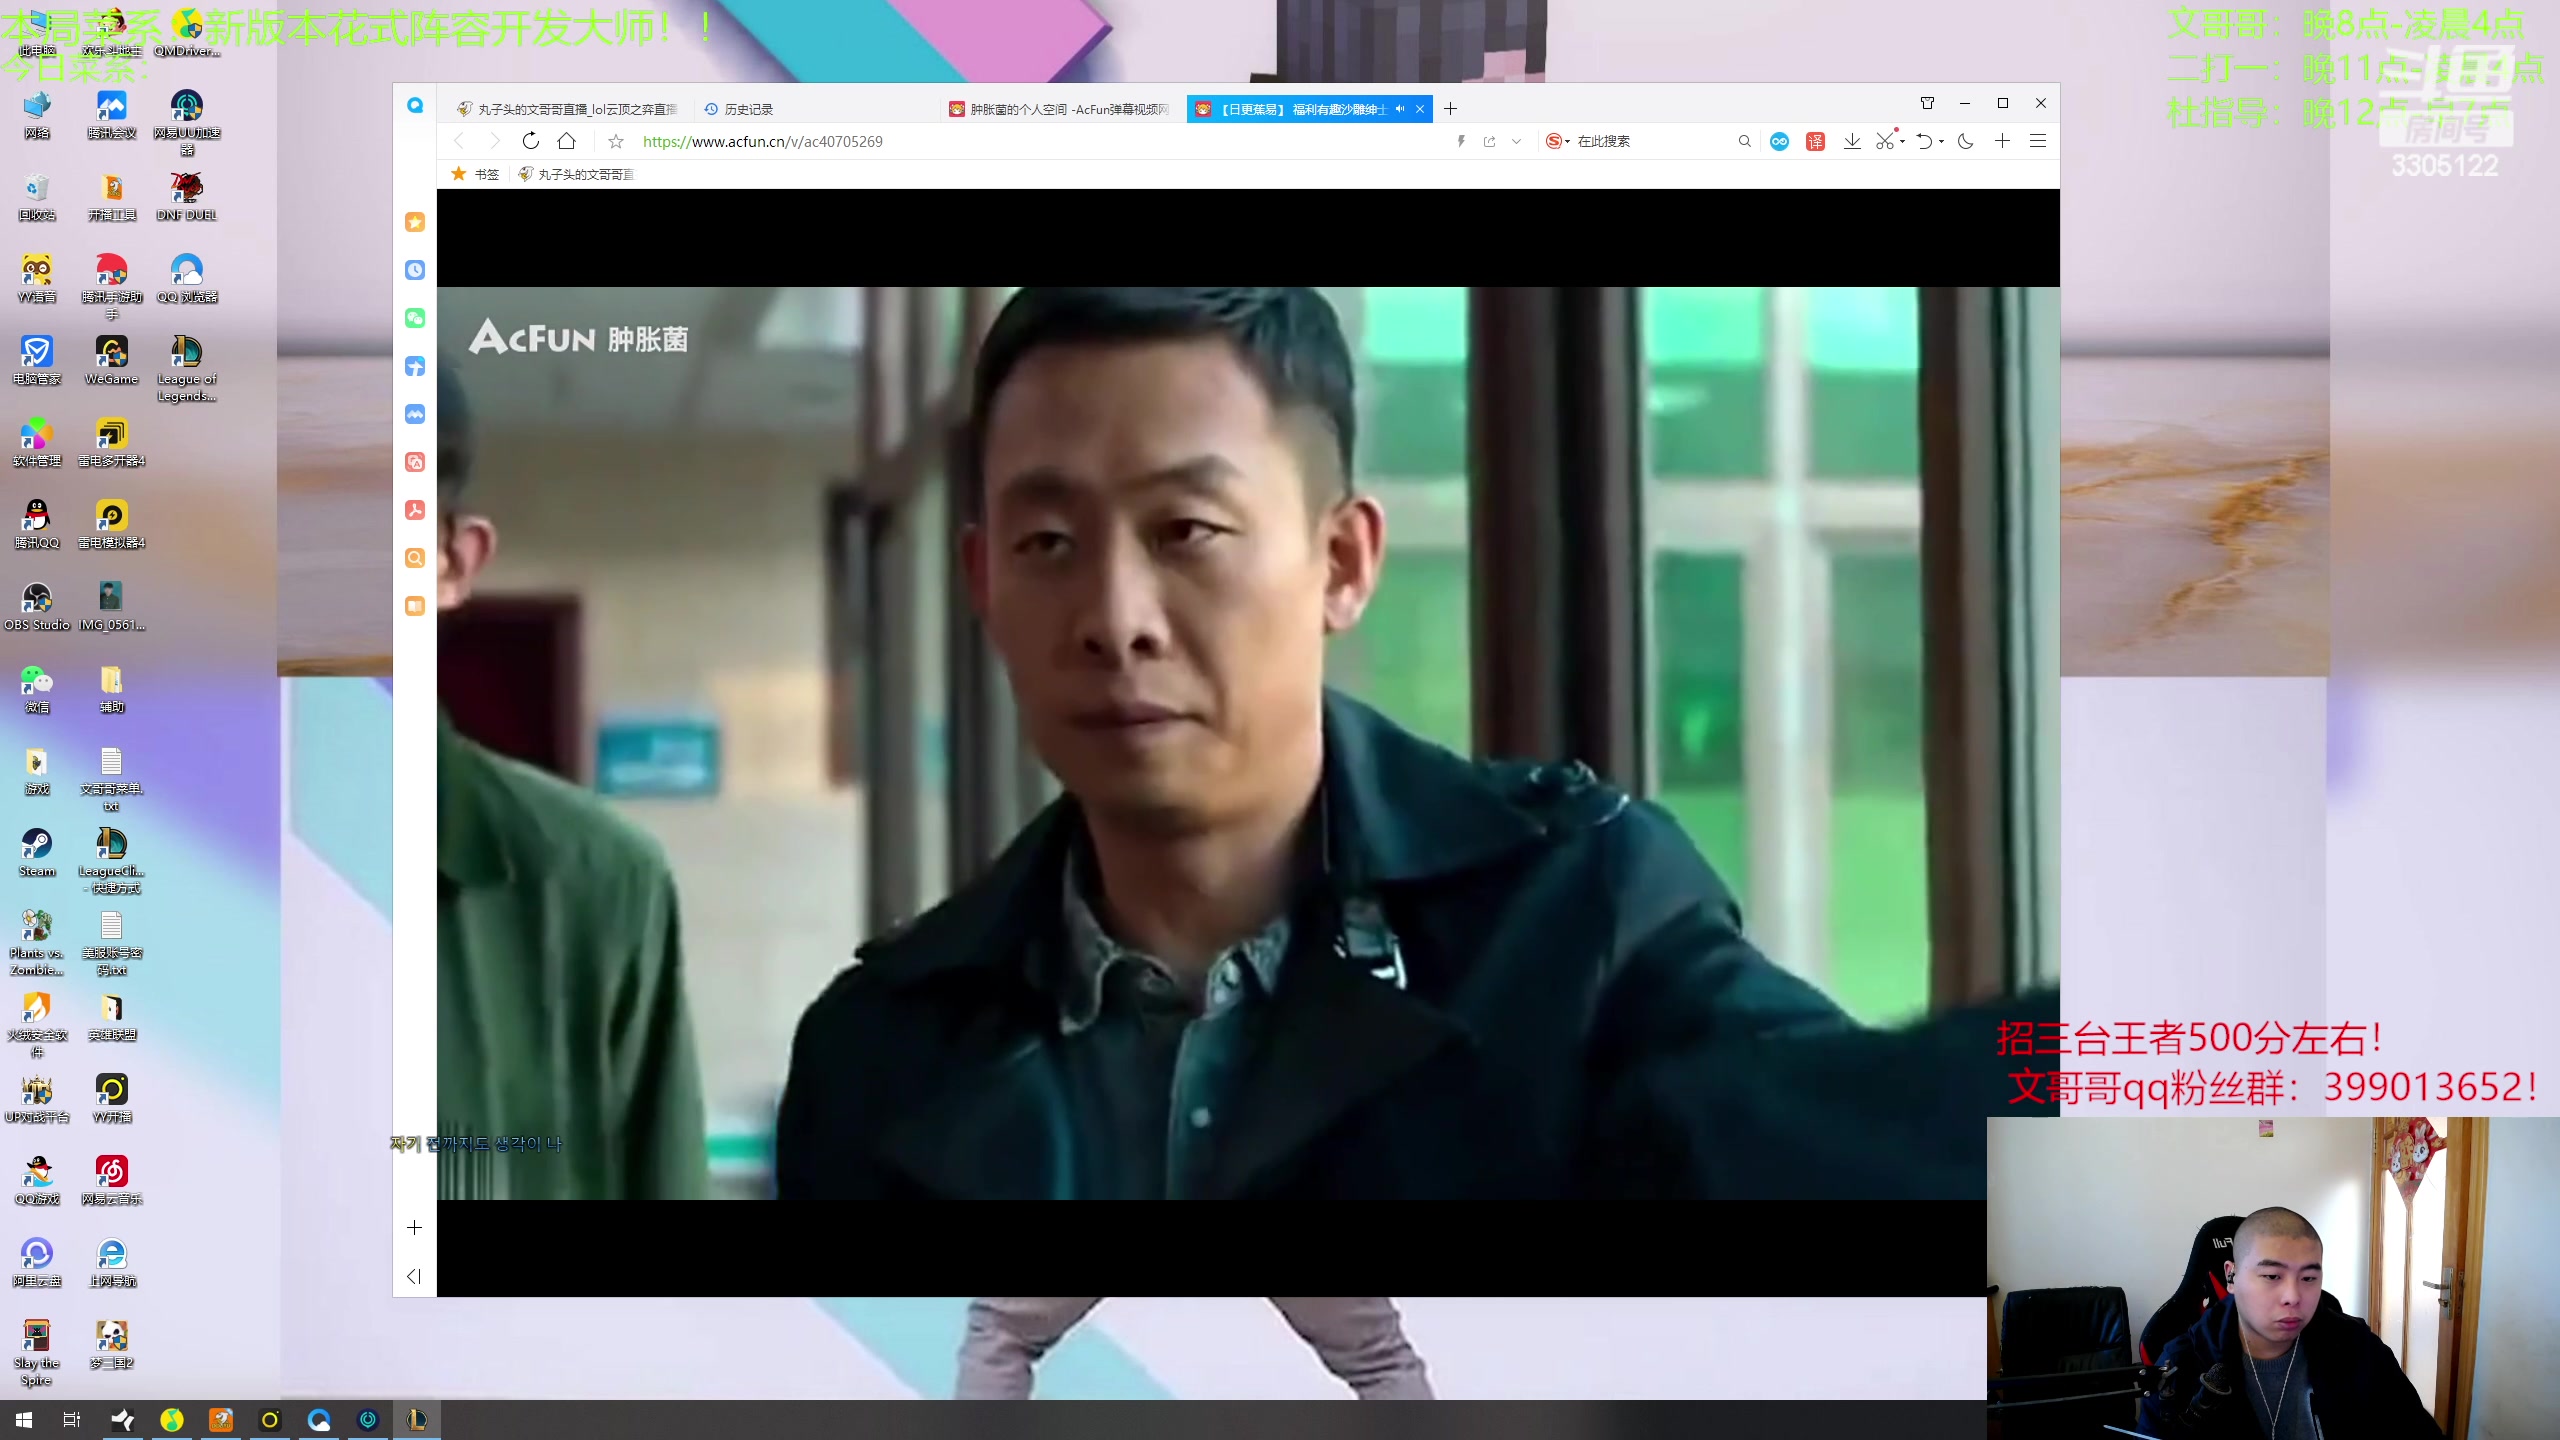Open the browser downloads panel
The image size is (2560, 1440).
point(1852,141)
